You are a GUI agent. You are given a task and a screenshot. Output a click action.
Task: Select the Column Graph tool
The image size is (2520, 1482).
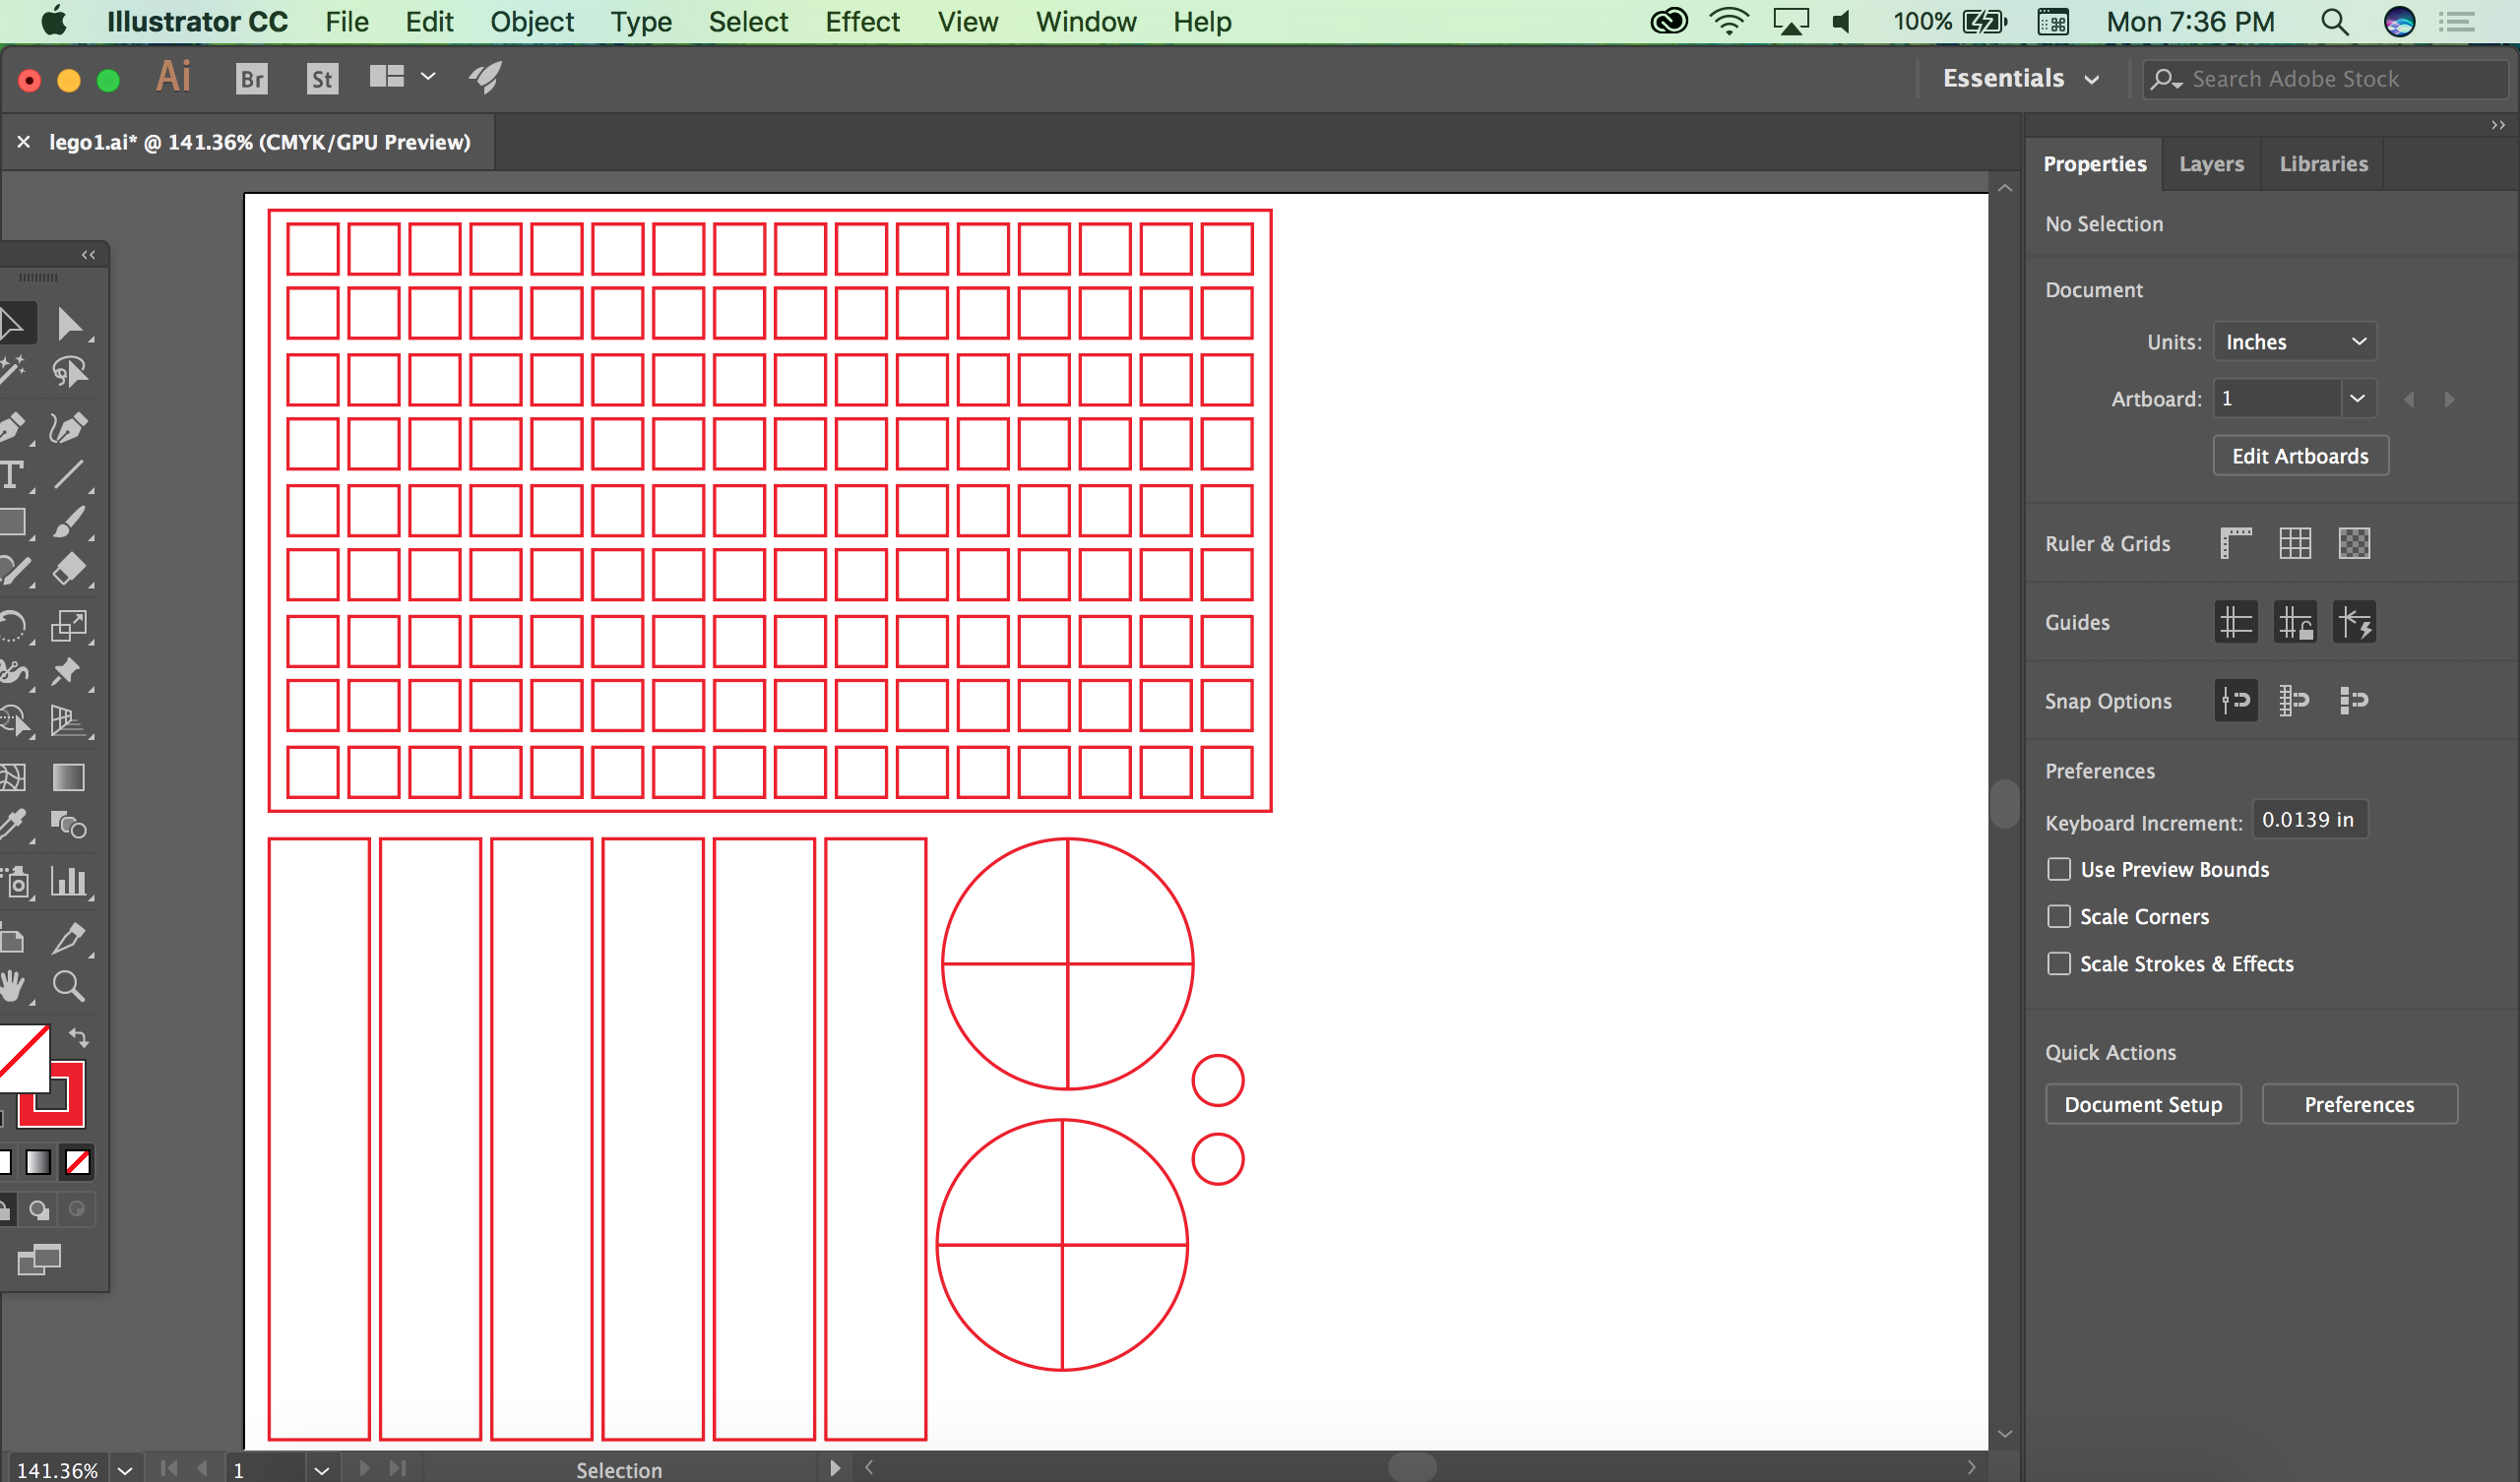tap(69, 882)
